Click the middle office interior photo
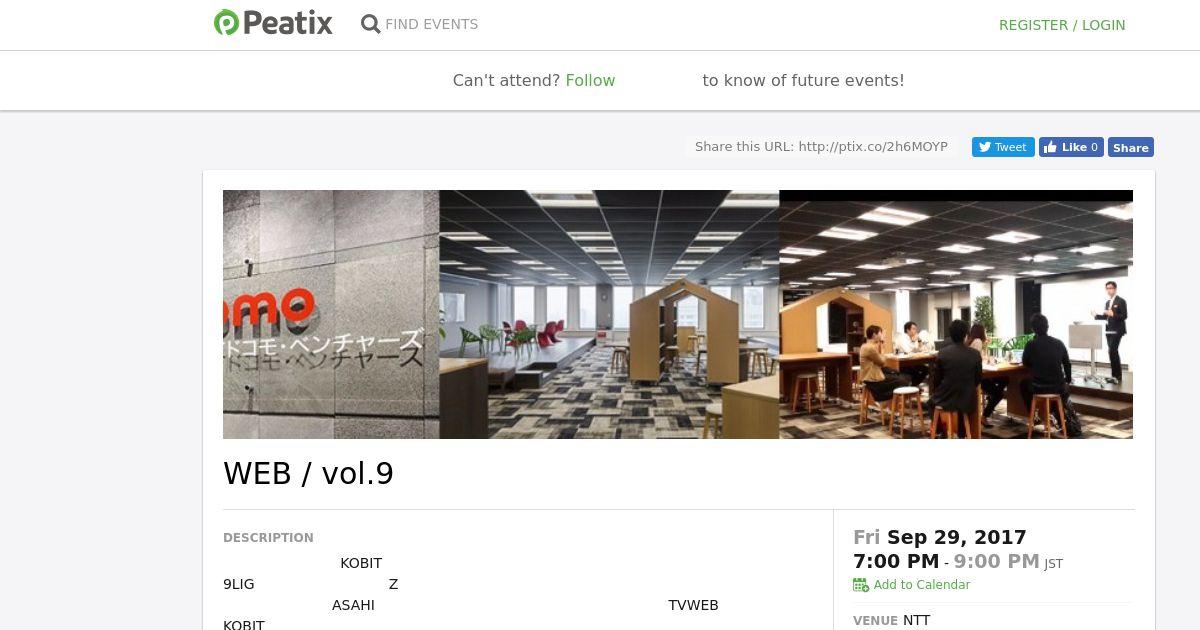 (609, 314)
